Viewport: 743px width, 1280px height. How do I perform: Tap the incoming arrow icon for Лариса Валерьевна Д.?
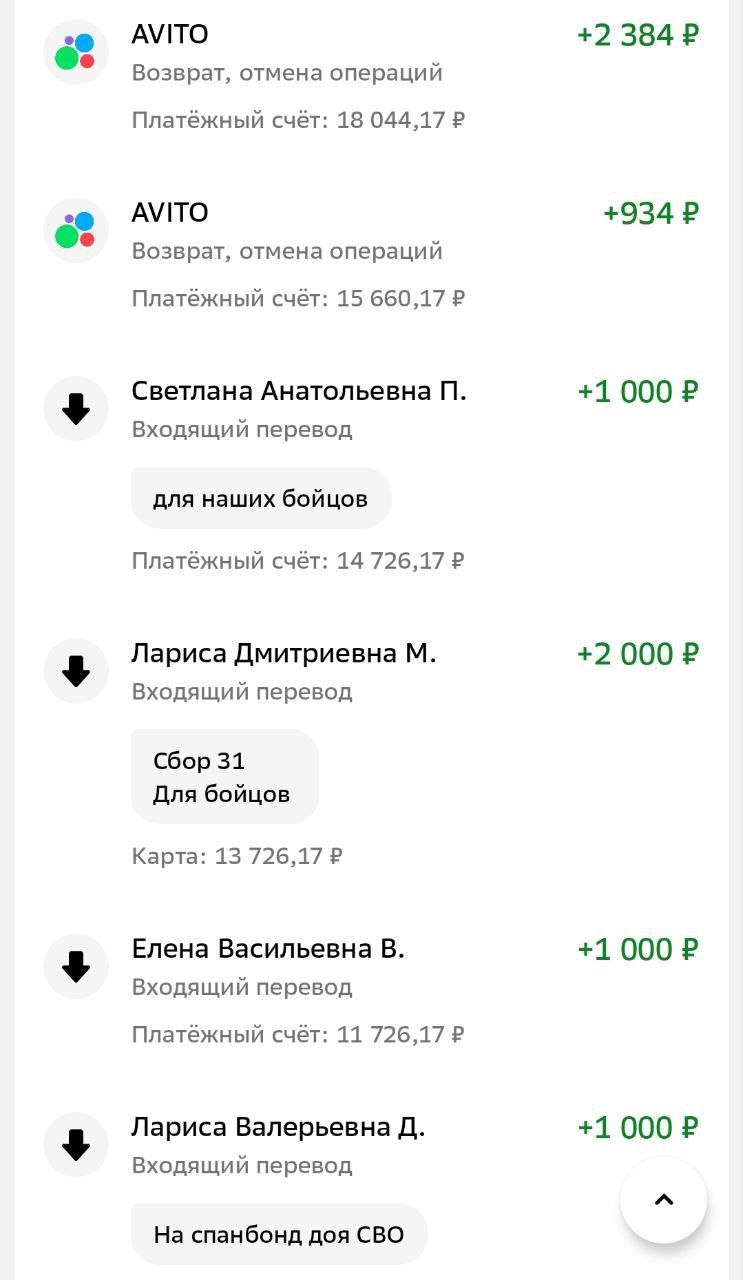click(x=76, y=1145)
